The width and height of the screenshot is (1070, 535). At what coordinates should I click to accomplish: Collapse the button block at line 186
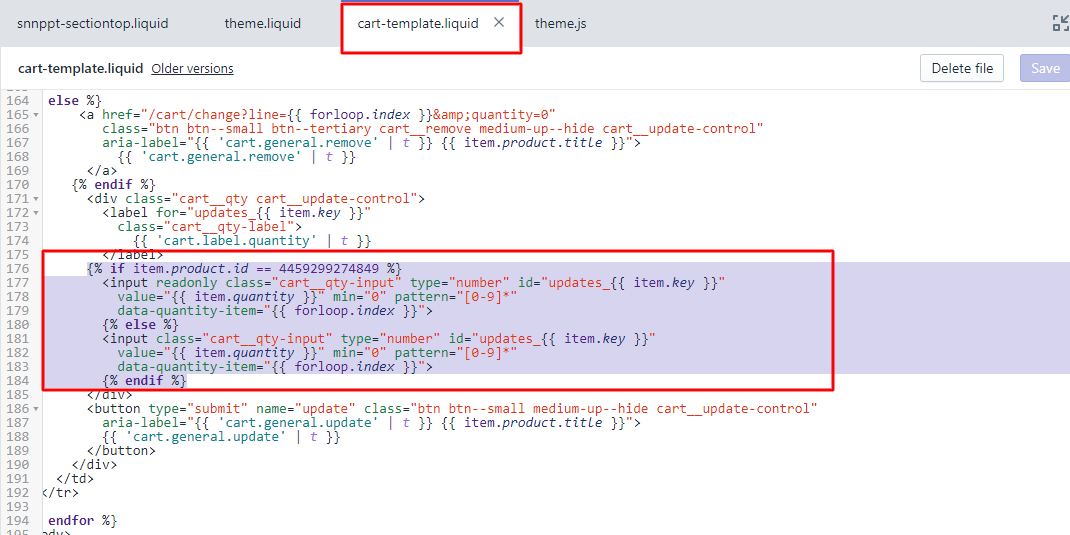coord(37,409)
